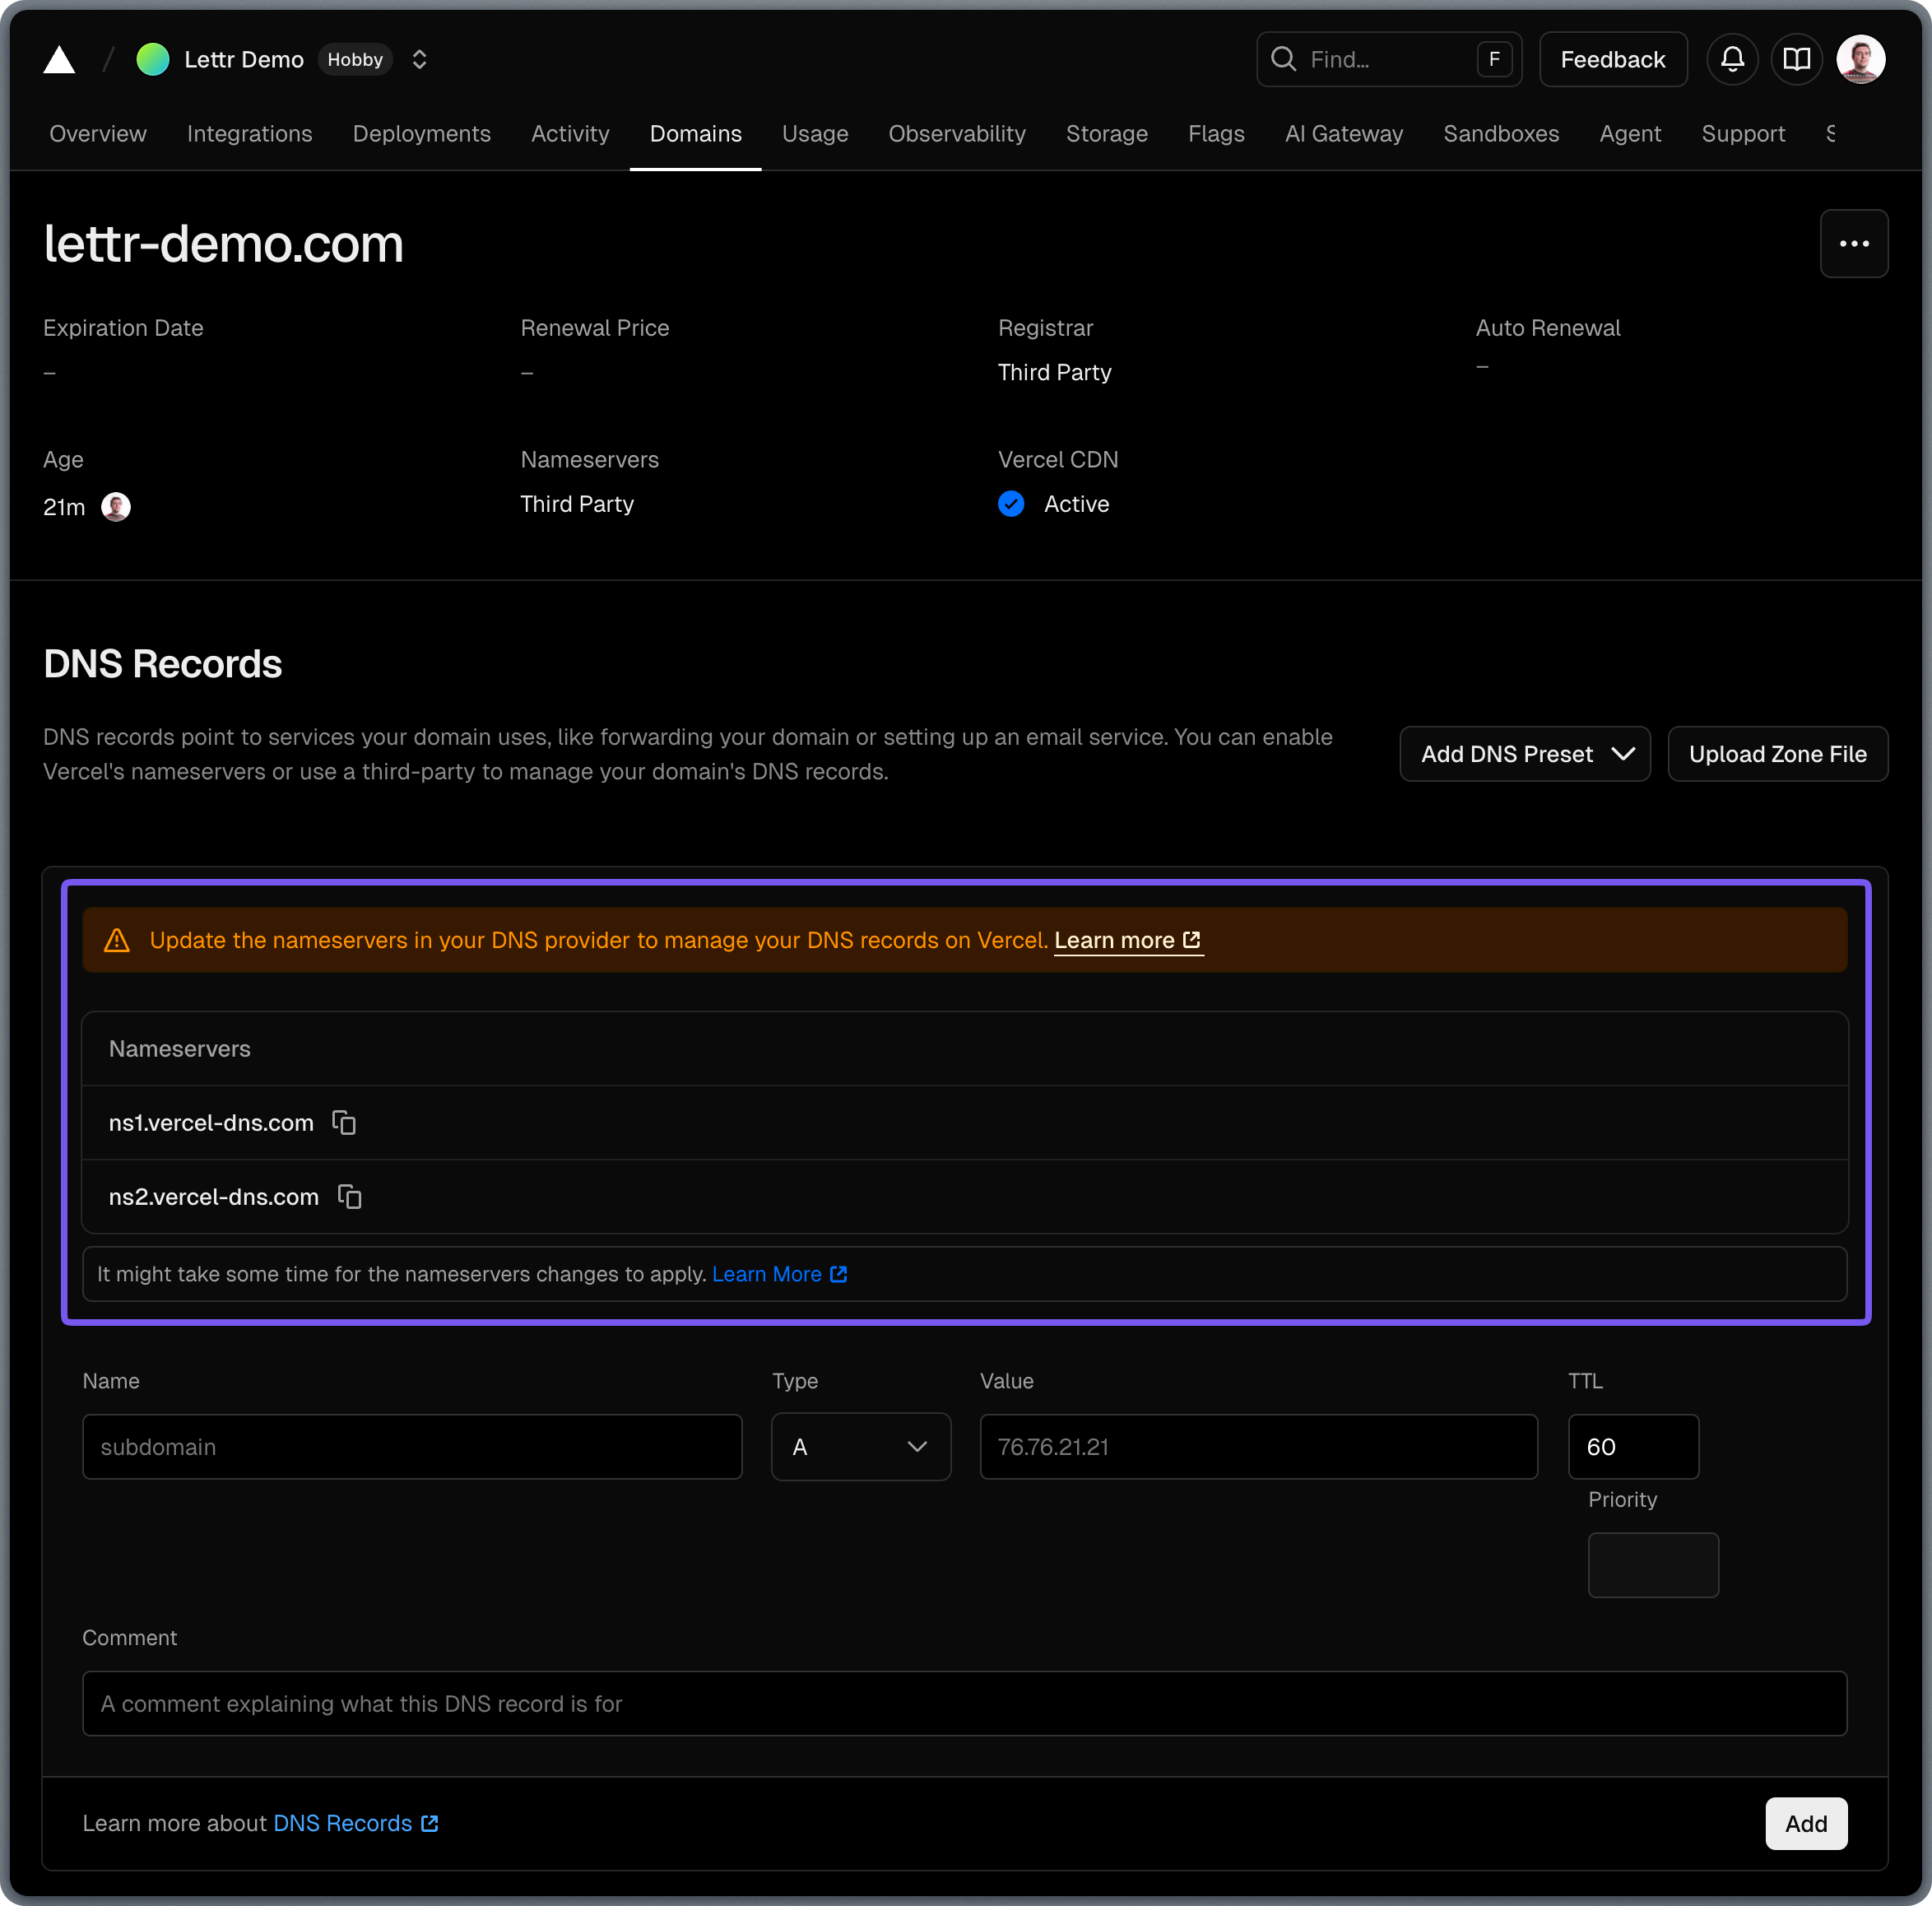
Task: Copy the ns2.vercel-dns.com nameserver
Action: click(x=349, y=1197)
